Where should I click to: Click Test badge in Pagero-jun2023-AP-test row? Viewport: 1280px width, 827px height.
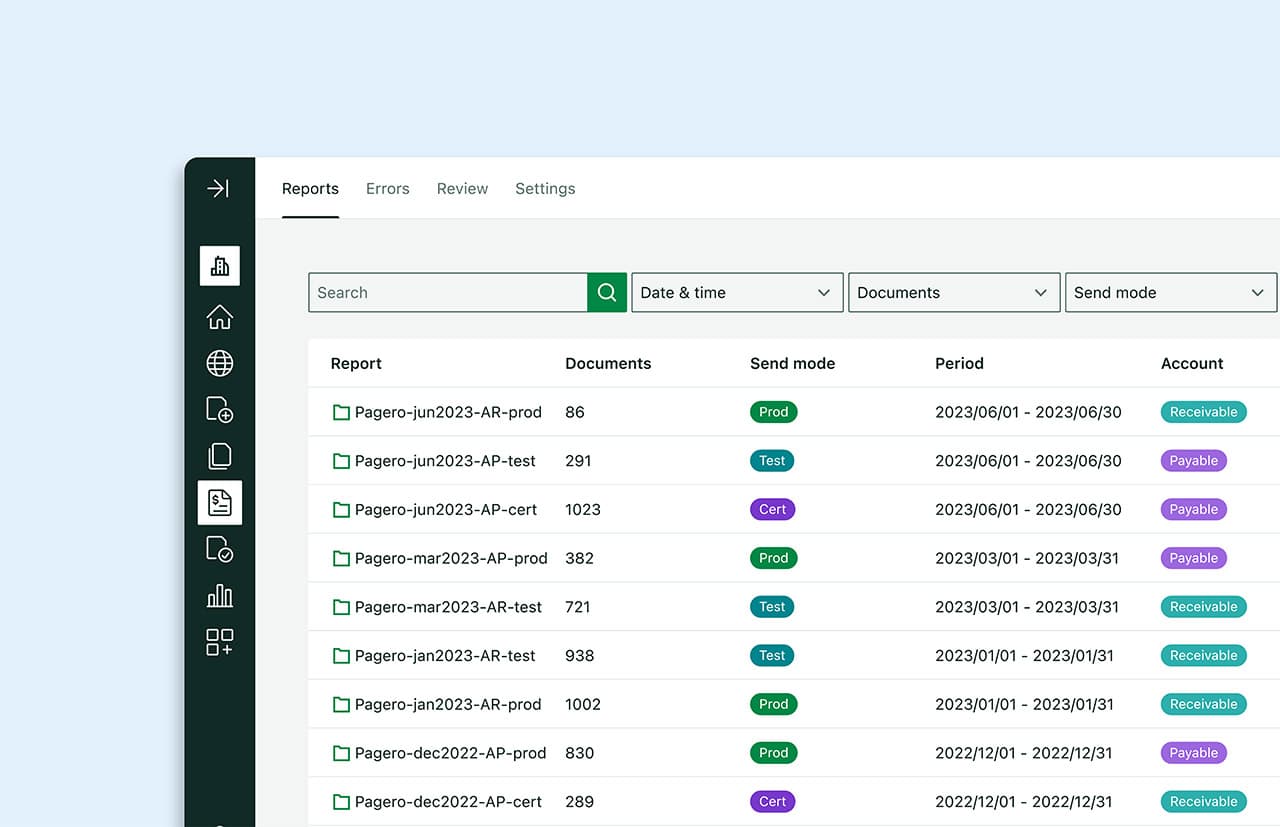point(772,461)
